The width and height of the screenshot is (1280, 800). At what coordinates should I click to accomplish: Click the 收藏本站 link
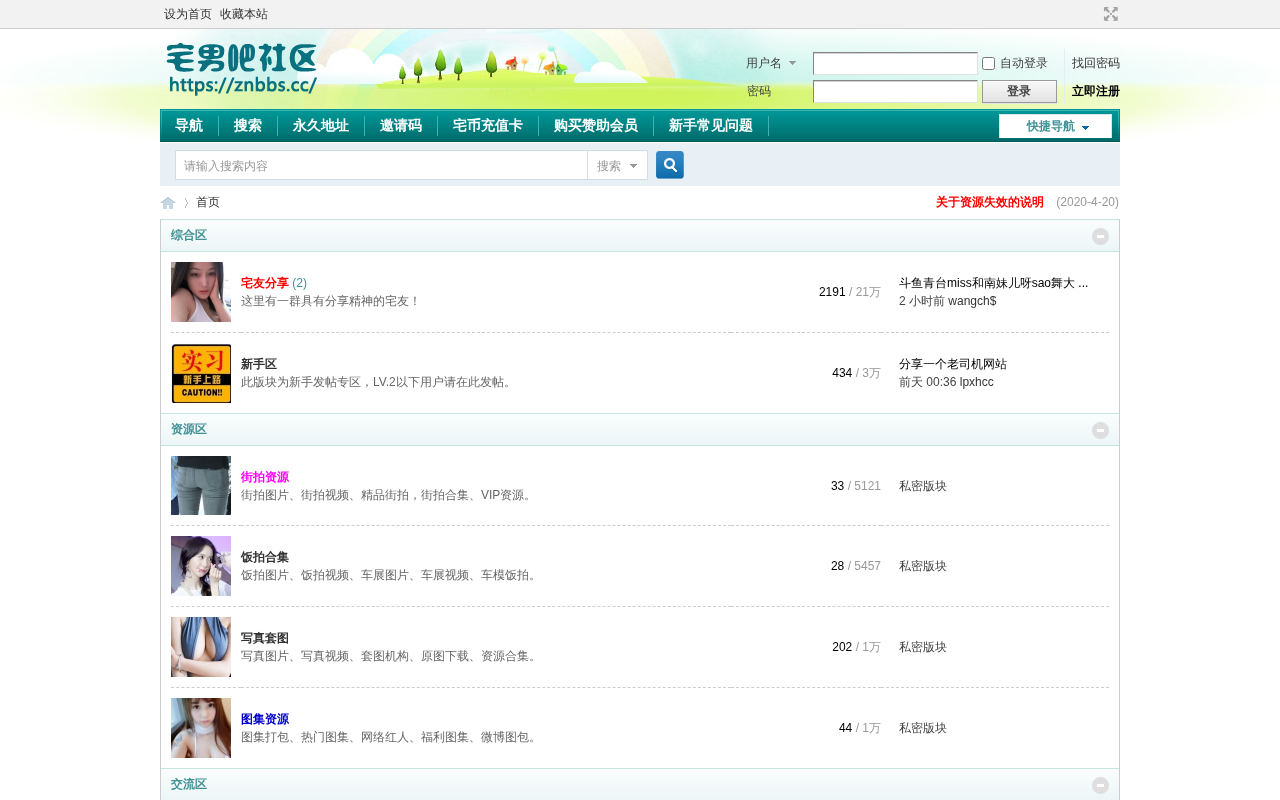pyautogui.click(x=244, y=14)
